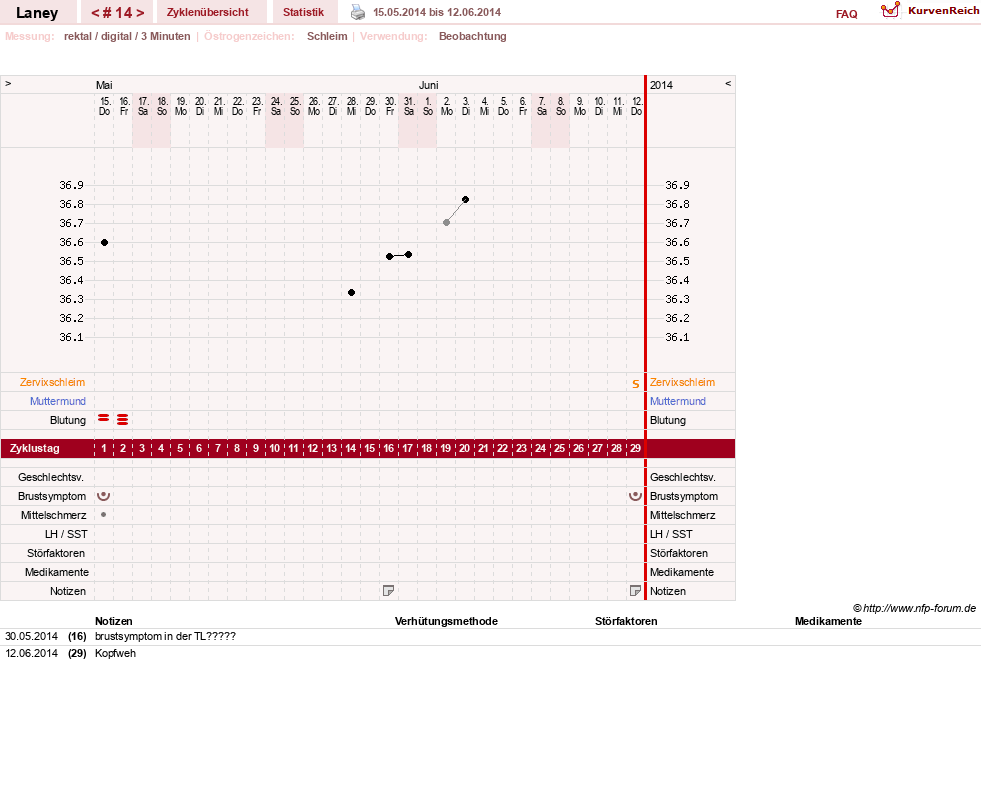Image resolution: width=981 pixels, height=800 pixels.
Task: Click note text 'brustsymptom in der TL?????'
Action: (x=165, y=636)
